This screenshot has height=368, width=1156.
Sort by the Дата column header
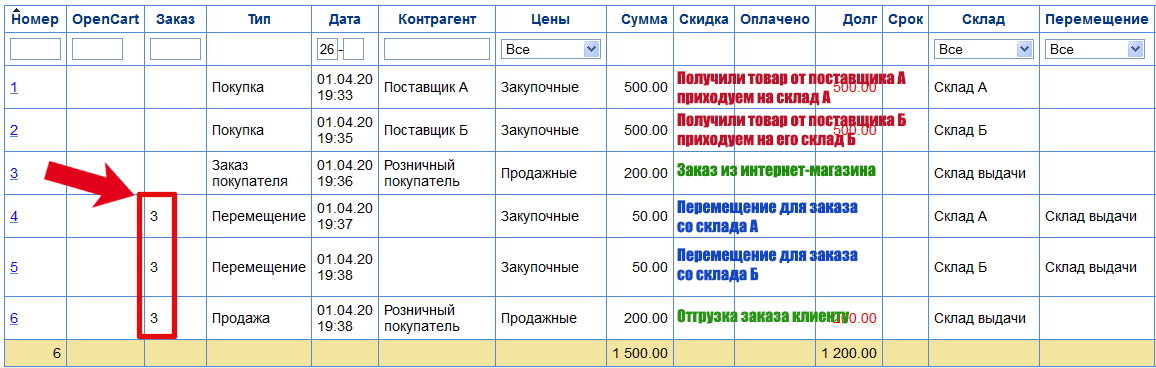[x=344, y=20]
